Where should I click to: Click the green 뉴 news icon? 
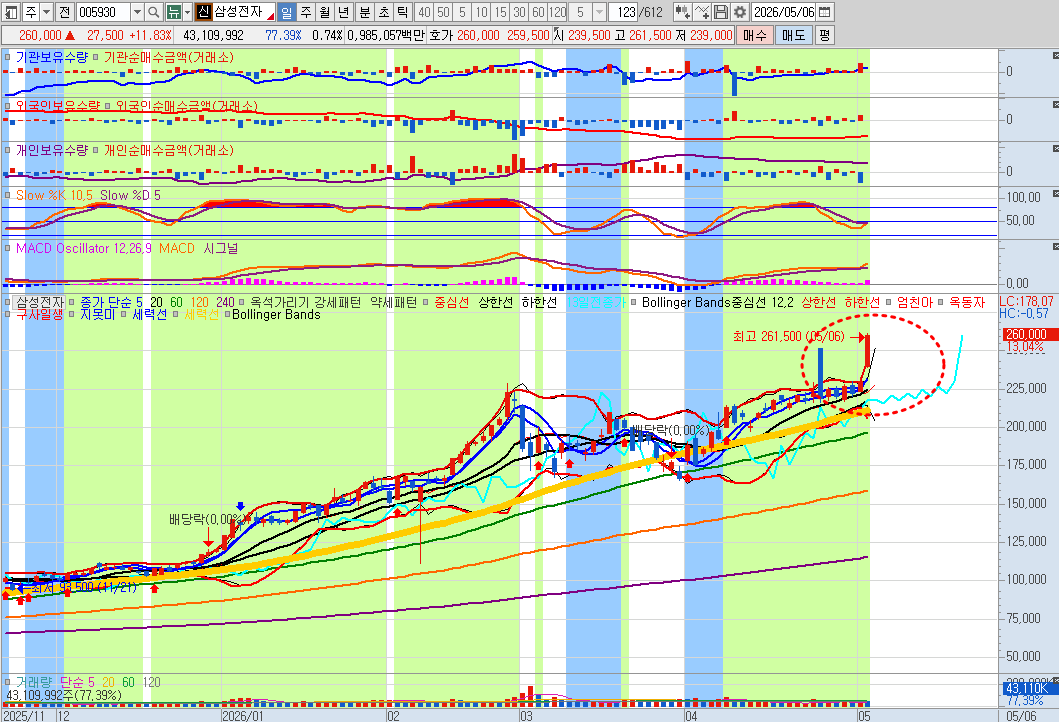(173, 11)
